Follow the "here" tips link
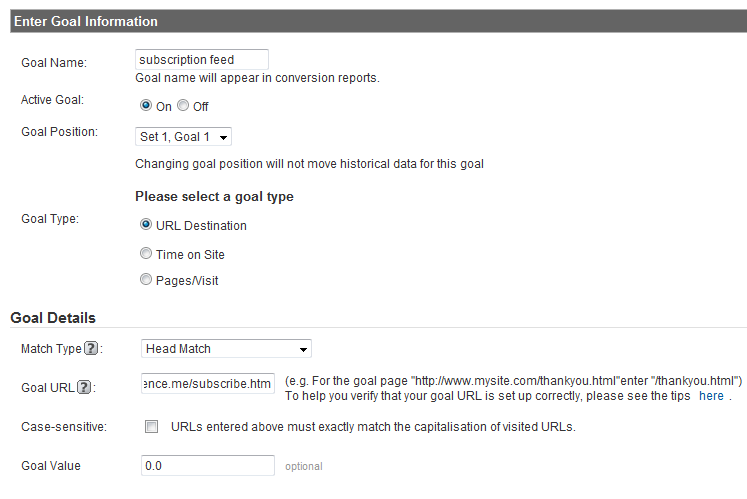The width and height of the screenshot is (747, 499). pyautogui.click(x=711, y=396)
